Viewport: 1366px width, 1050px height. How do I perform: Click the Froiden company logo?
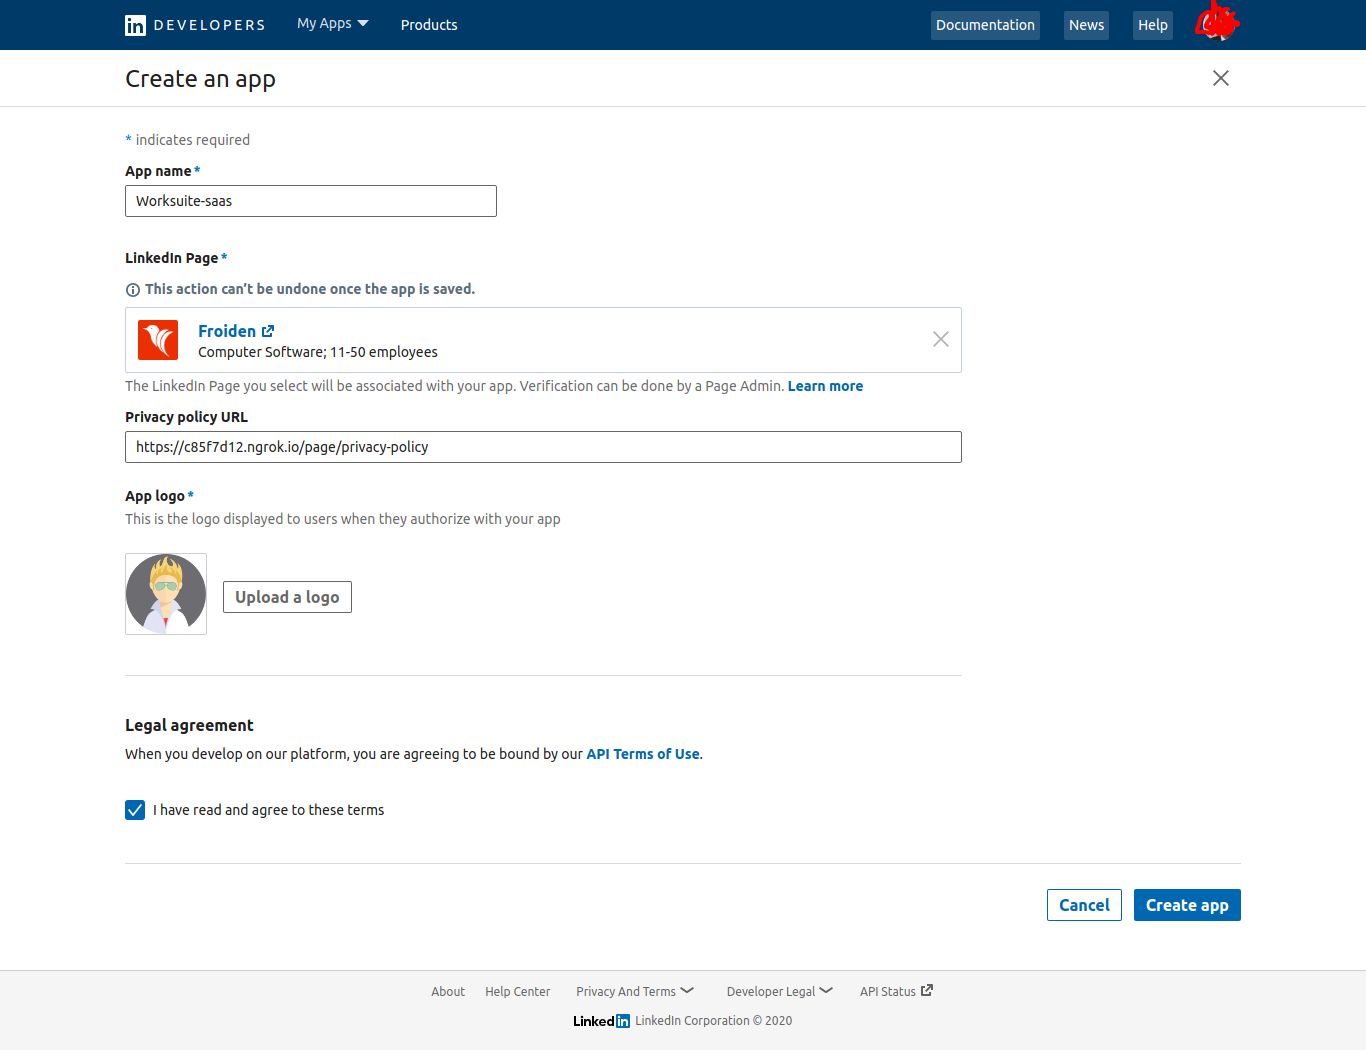(158, 340)
